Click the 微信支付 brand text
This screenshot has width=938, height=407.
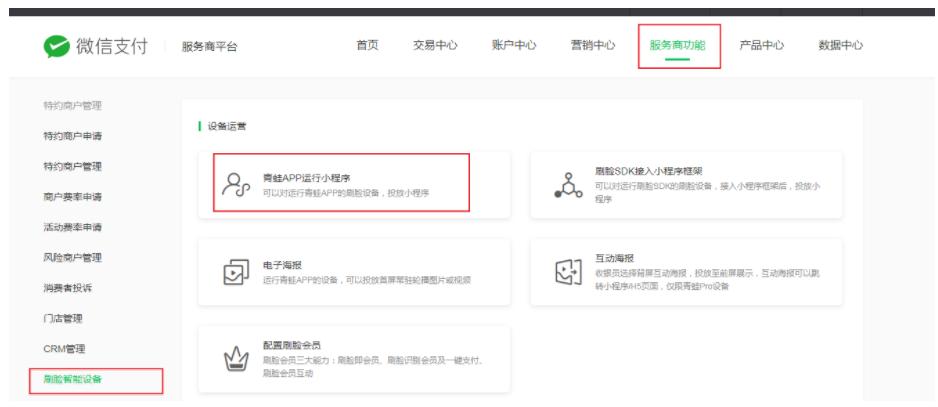pyautogui.click(x=111, y=46)
